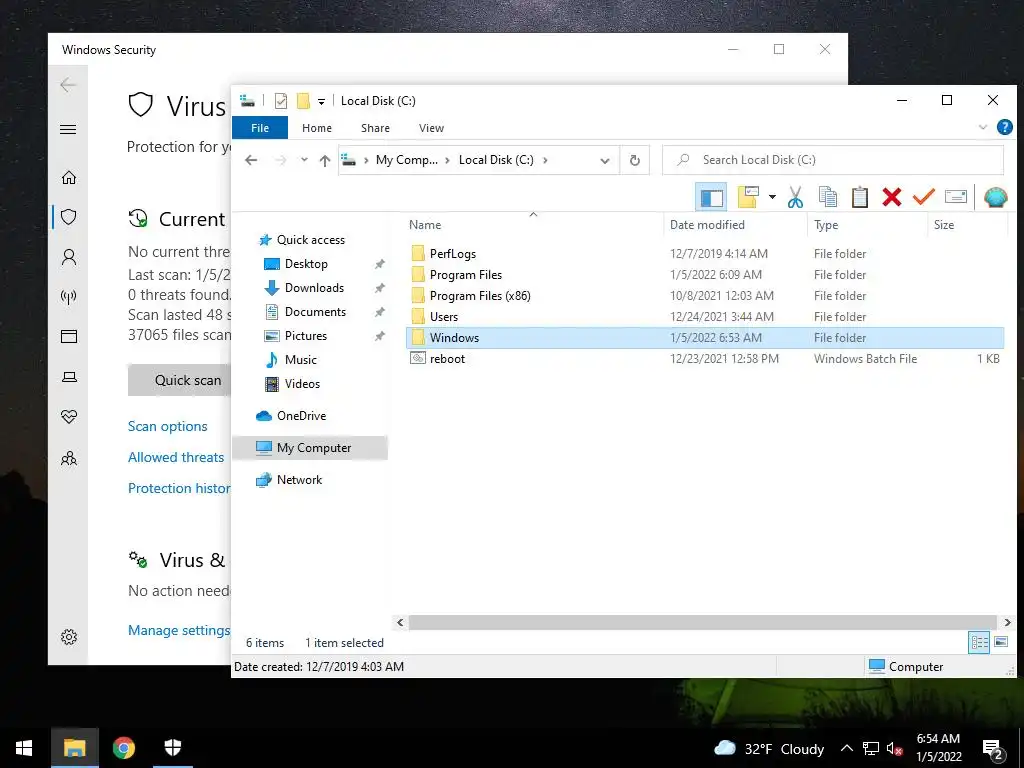1024x768 pixels.
Task: Open Google Chrome from the taskbar
Action: pyautogui.click(x=123, y=748)
